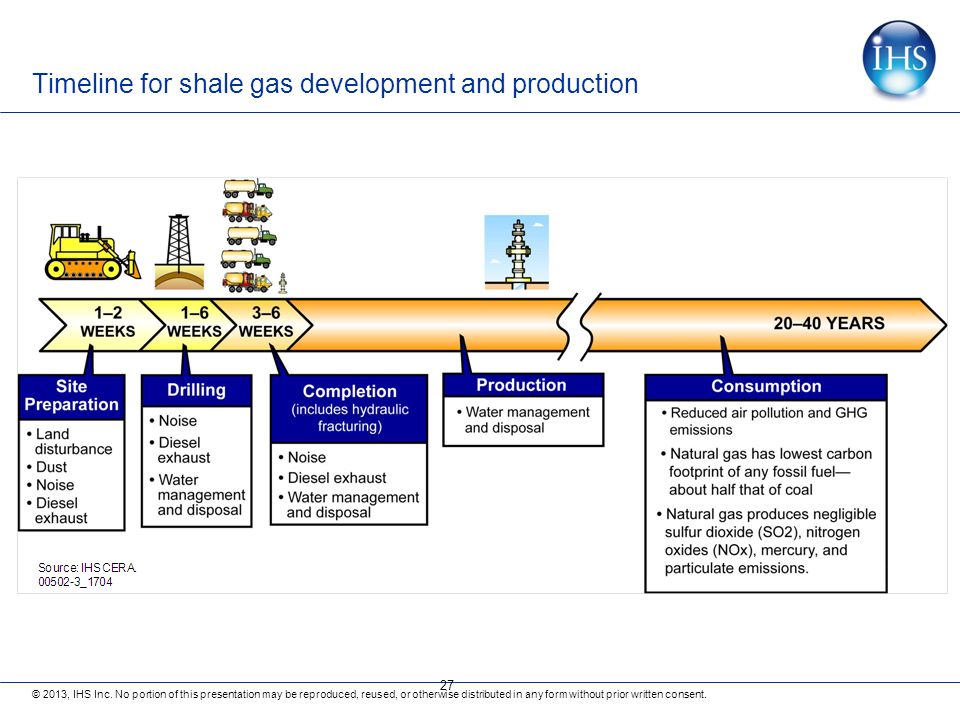This screenshot has width=960, height=720.
Task: Click the Completion header box
Action: 349,408
